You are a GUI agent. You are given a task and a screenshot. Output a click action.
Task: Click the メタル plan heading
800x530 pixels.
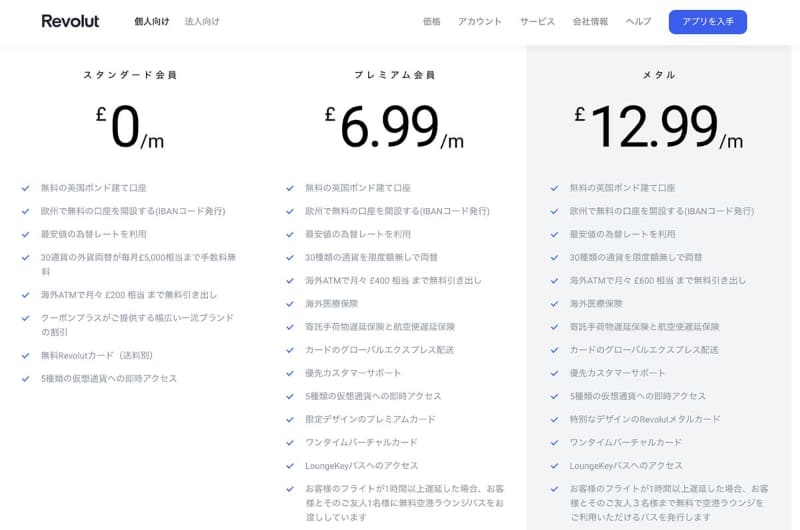point(659,75)
